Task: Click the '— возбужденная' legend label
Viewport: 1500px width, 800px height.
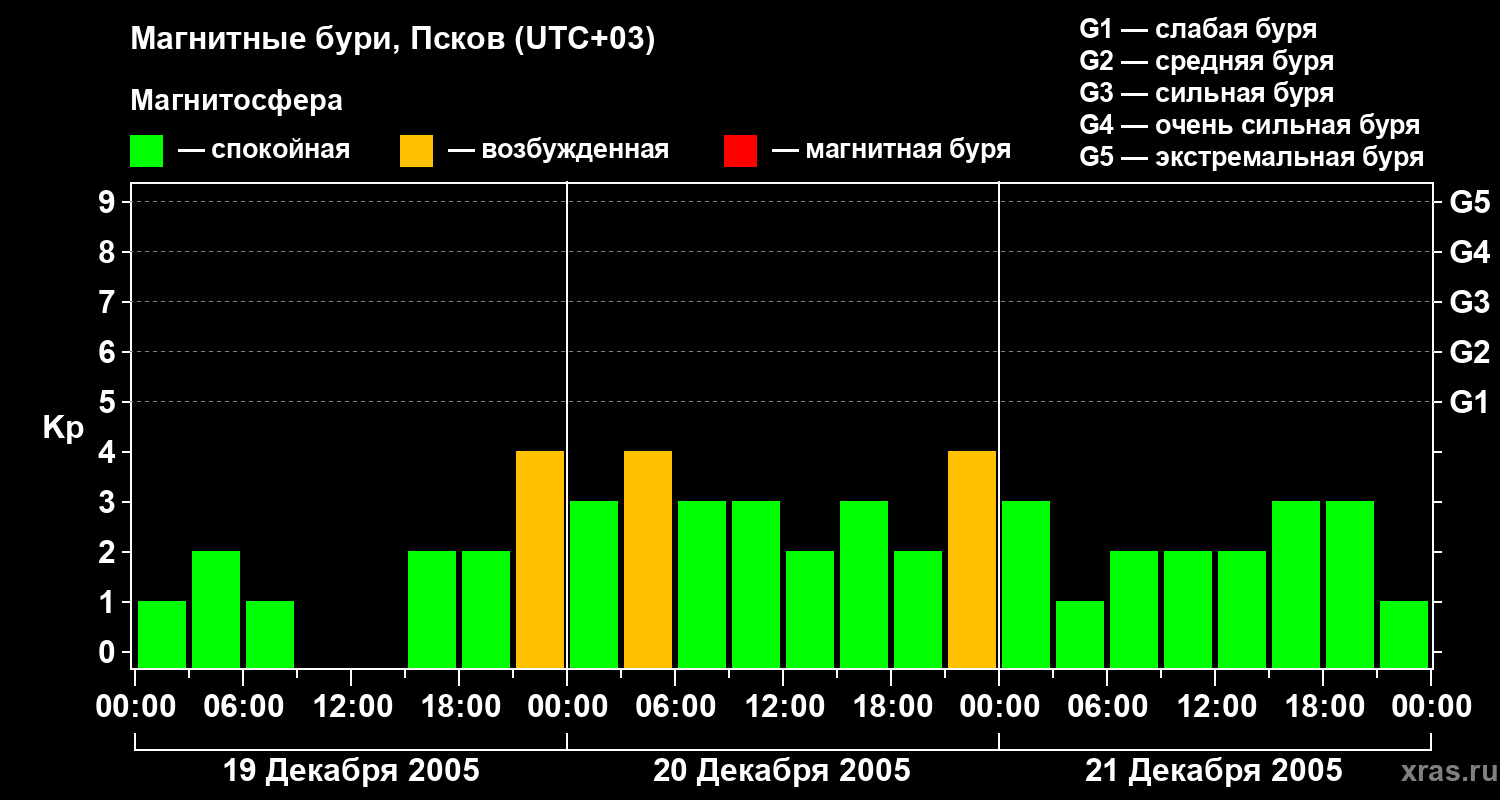Action: (x=558, y=150)
